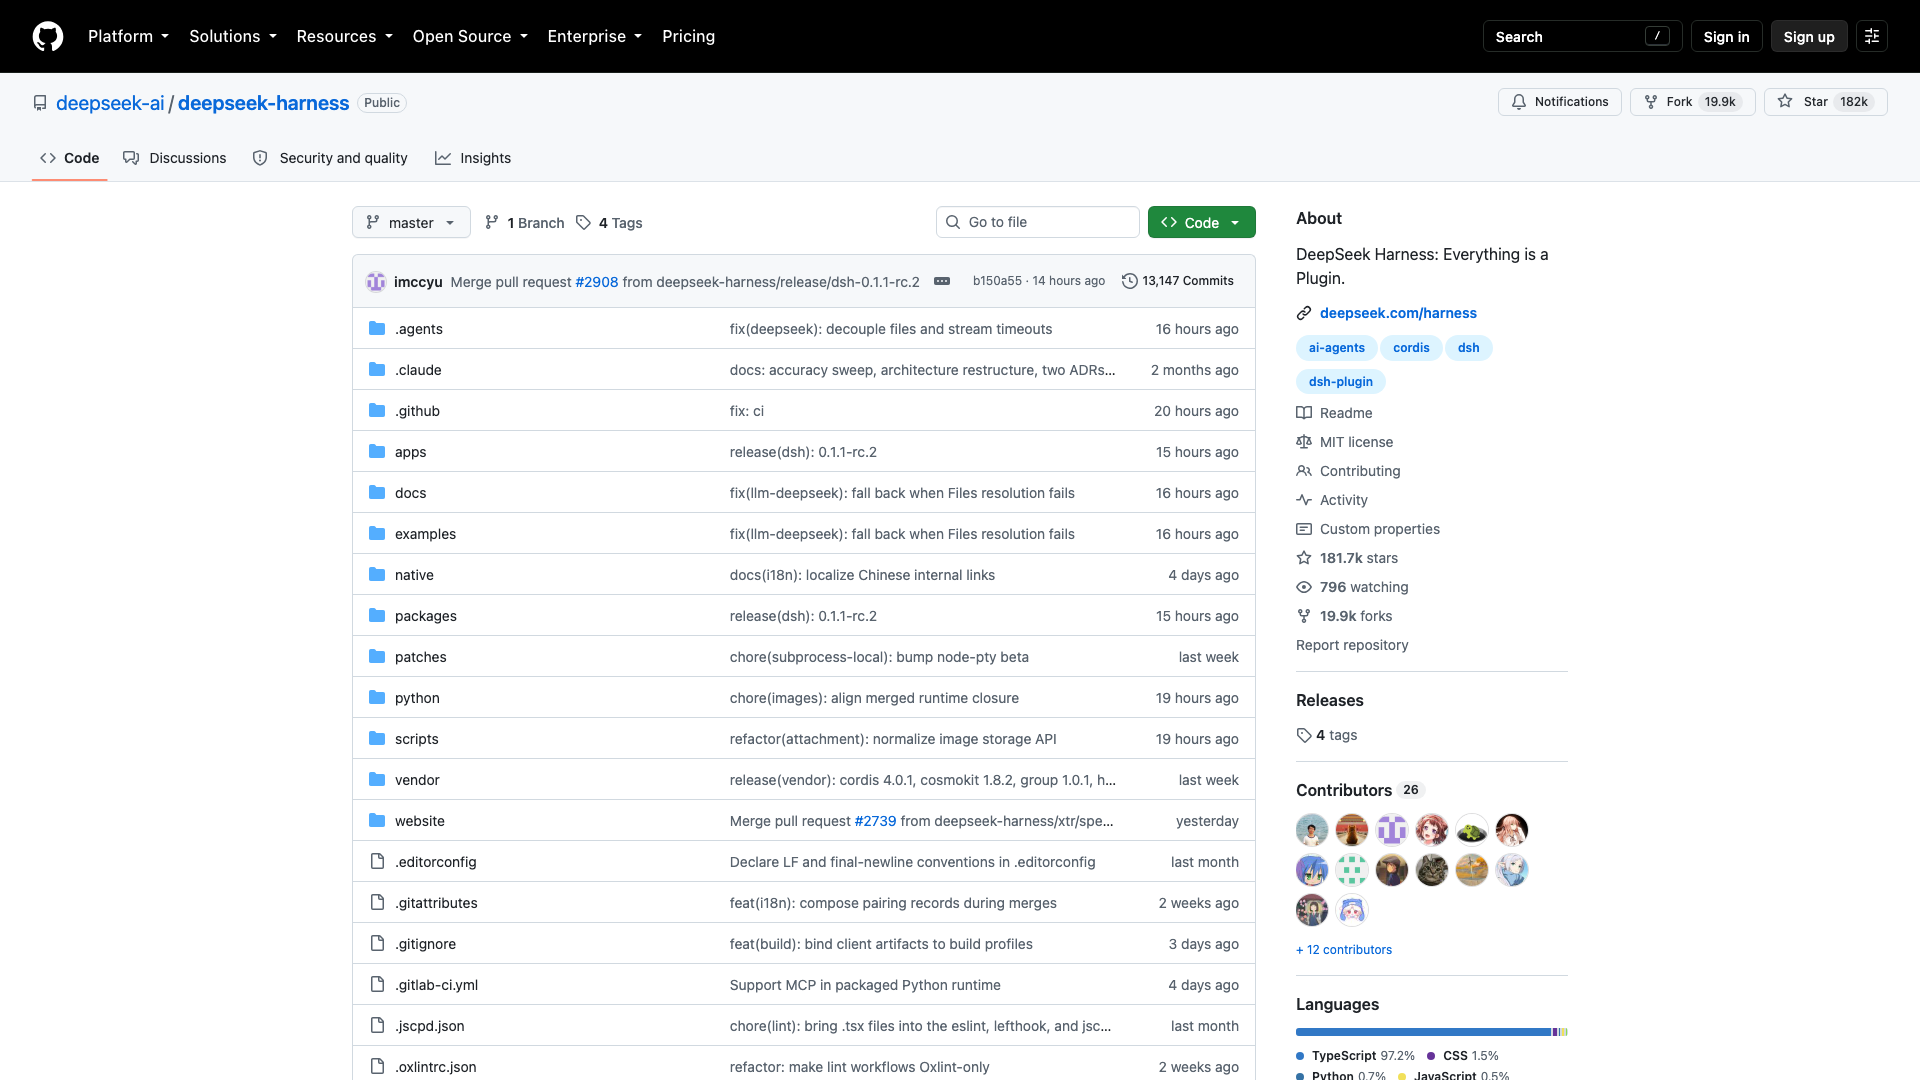This screenshot has height=1080, width=1920.
Task: Go to the GitHub homepage logo
Action: coord(48,36)
